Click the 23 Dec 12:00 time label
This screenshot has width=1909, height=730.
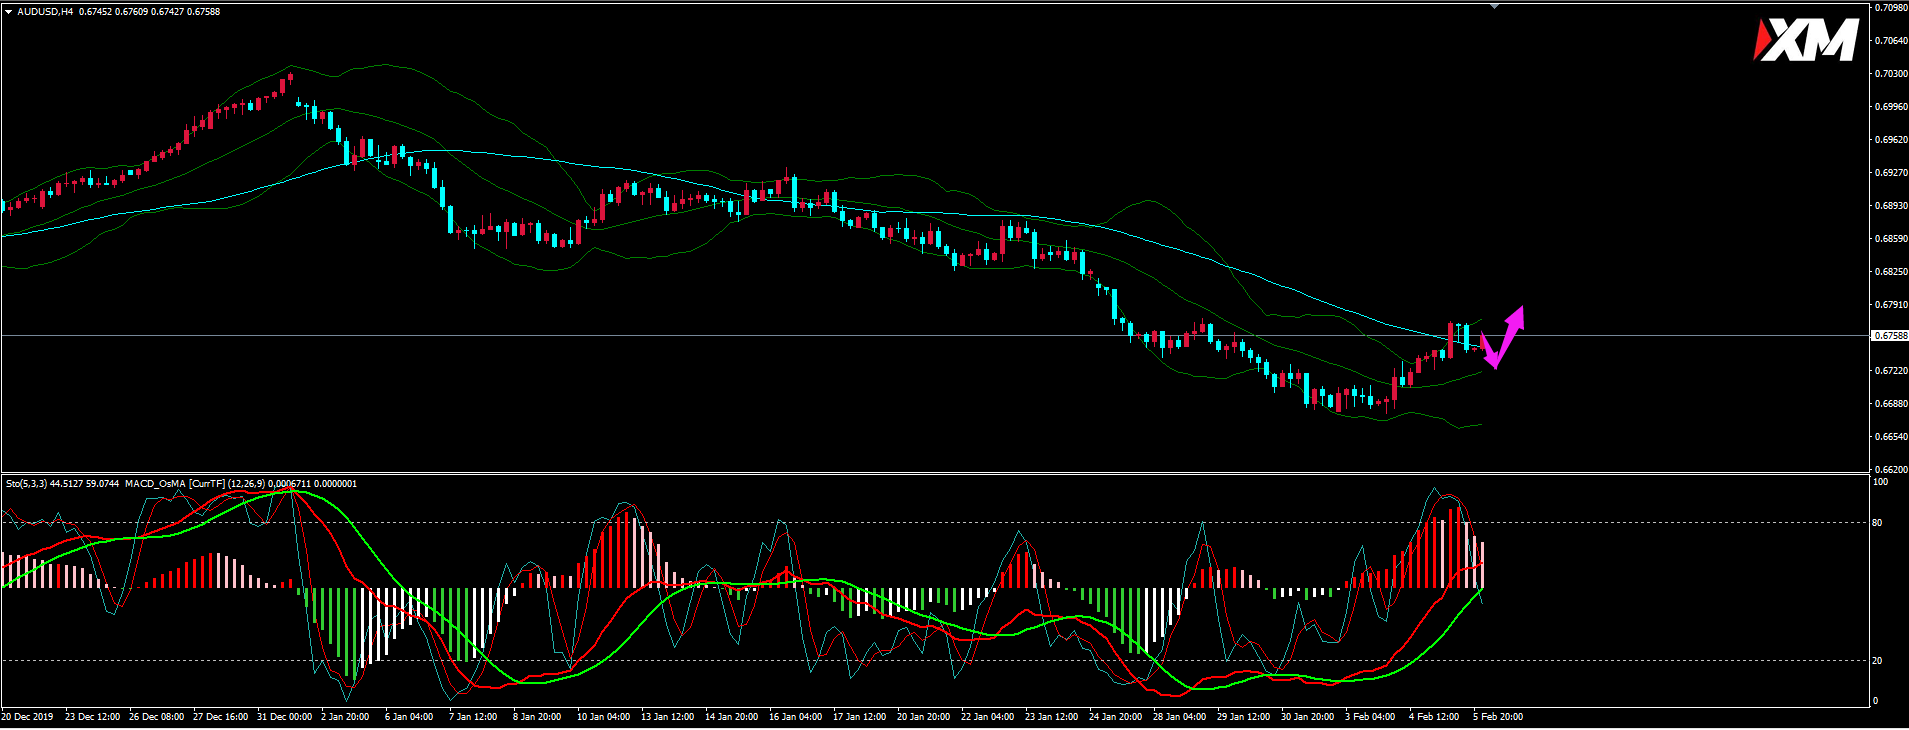pos(93,717)
